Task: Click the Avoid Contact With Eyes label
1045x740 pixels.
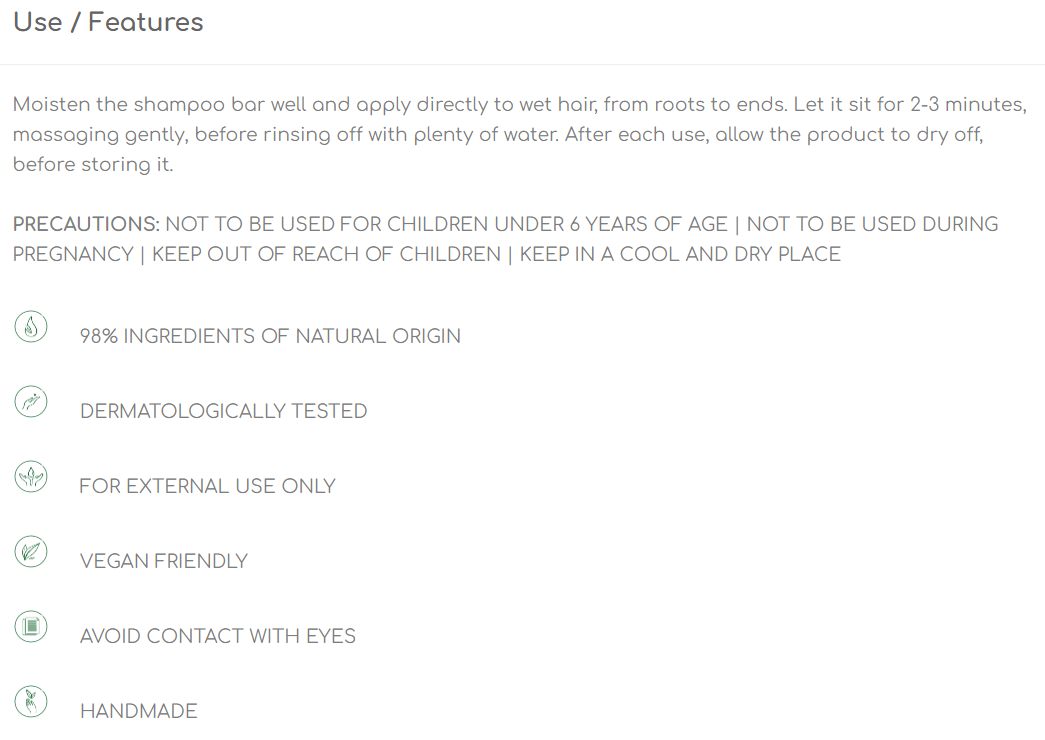Action: (217, 636)
